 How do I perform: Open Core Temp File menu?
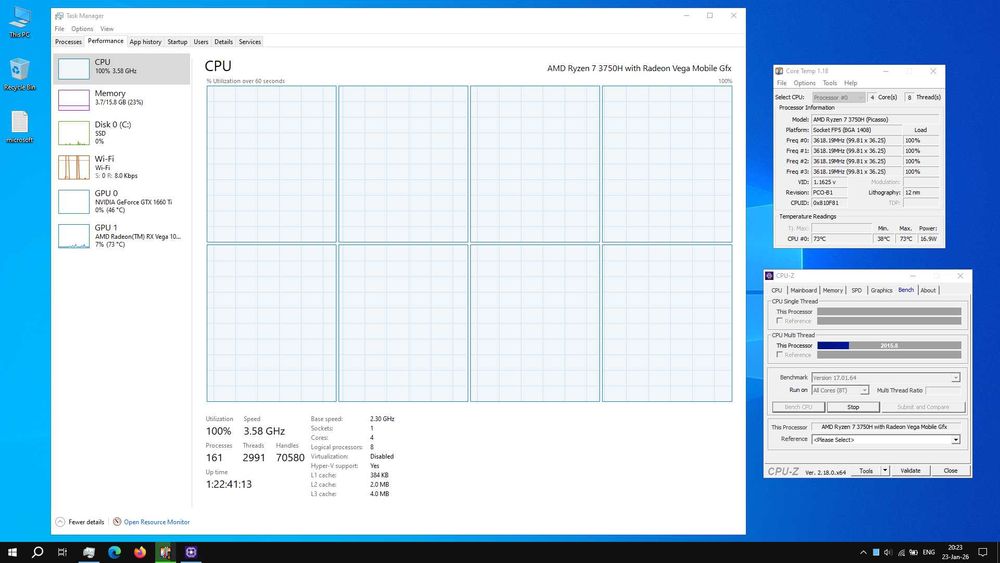point(781,83)
